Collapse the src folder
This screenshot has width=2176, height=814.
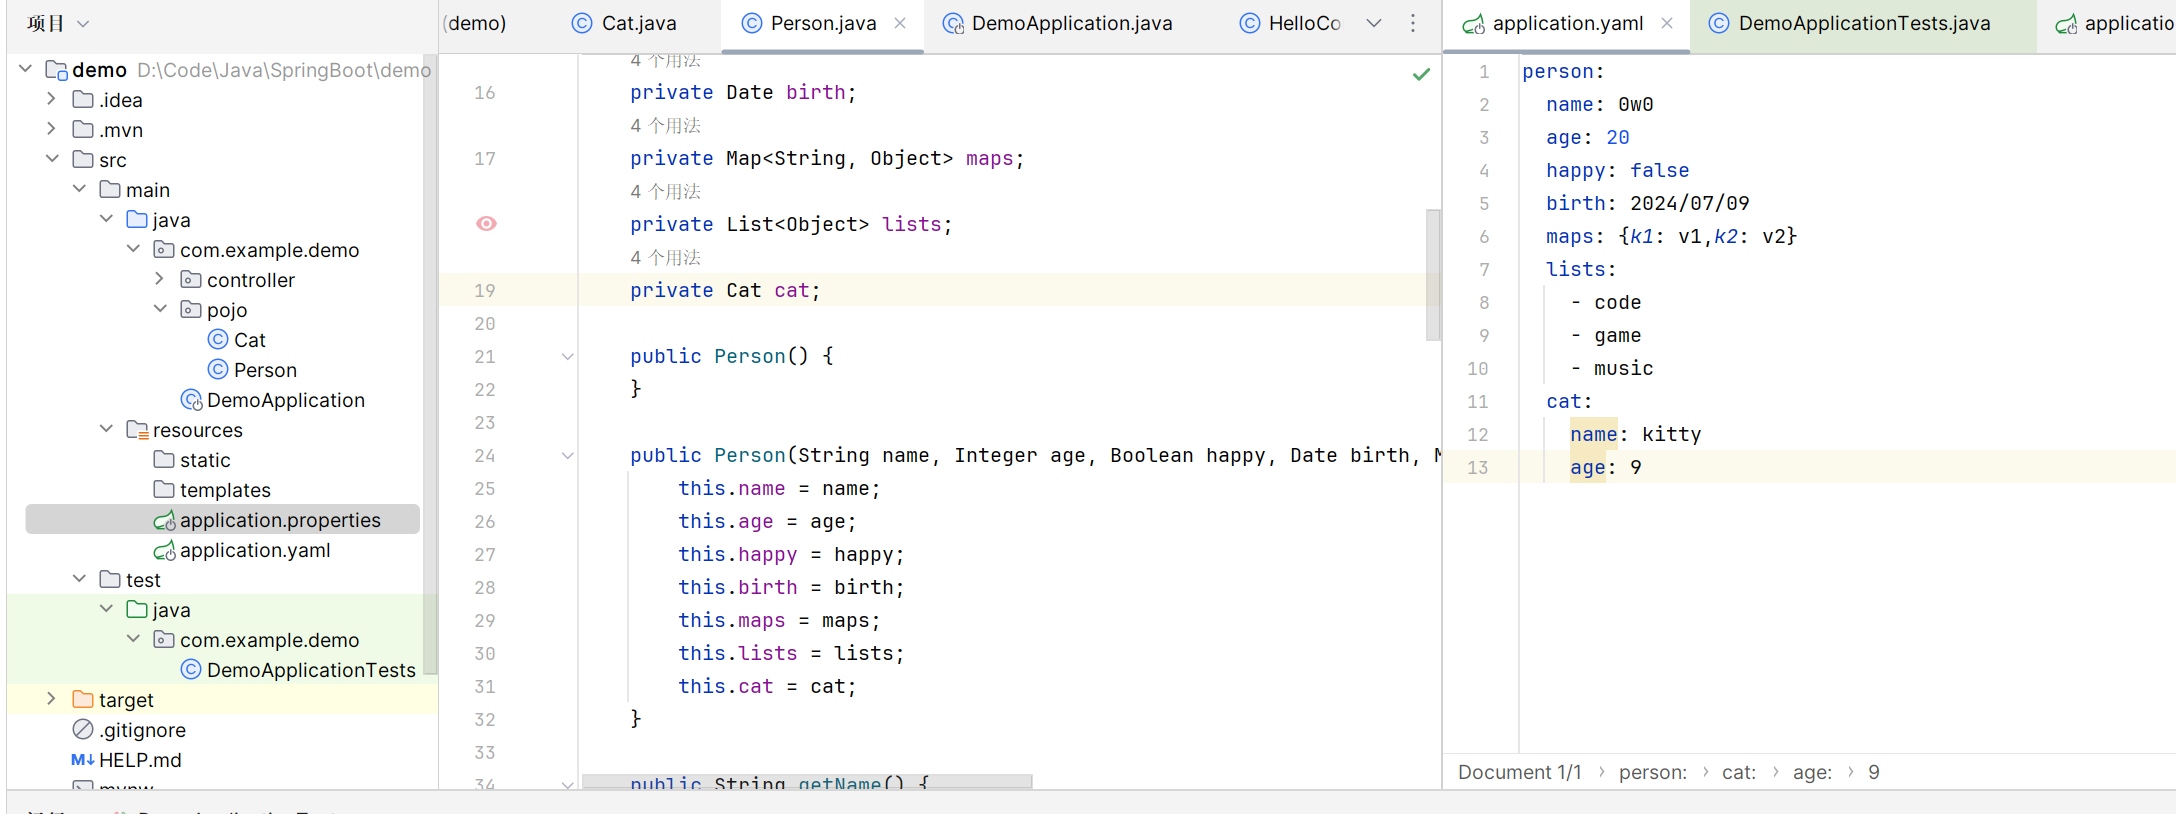[52, 159]
